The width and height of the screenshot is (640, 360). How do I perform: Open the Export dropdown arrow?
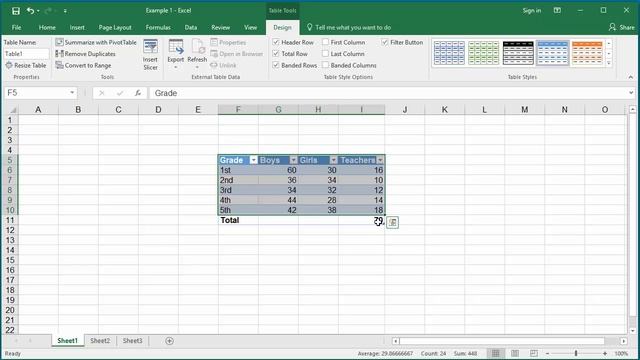(x=176, y=67)
